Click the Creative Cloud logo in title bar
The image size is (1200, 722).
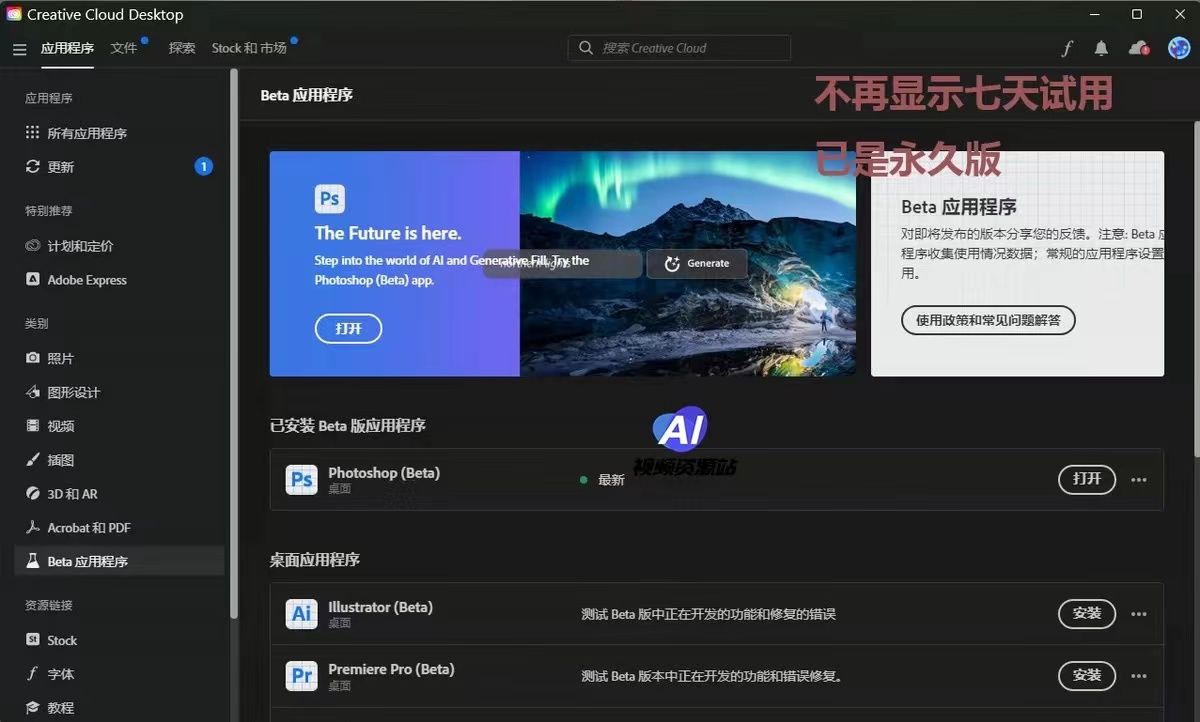click(x=14, y=14)
